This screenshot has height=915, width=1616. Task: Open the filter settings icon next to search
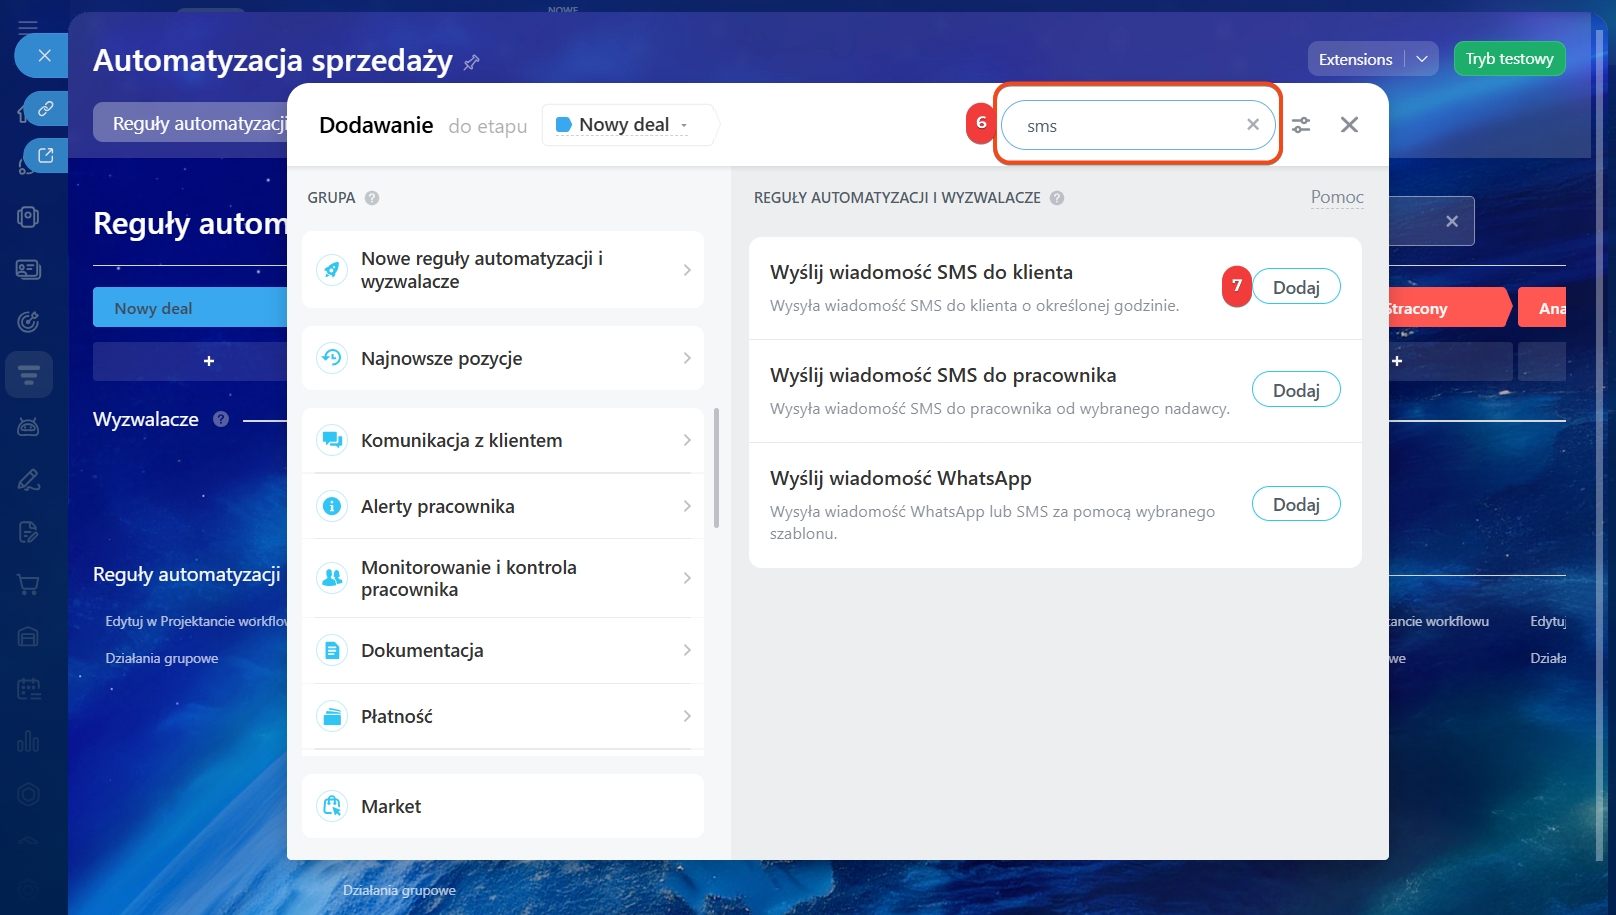point(1301,125)
